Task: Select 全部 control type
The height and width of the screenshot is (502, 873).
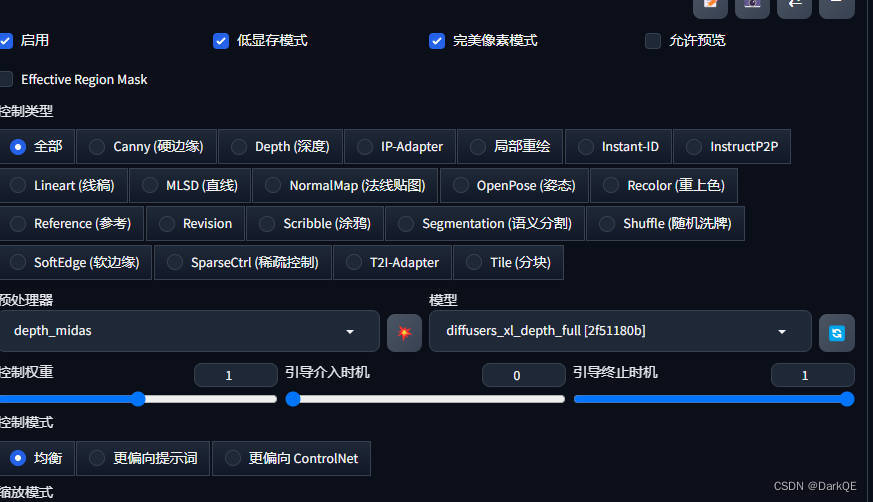Action: (x=37, y=146)
